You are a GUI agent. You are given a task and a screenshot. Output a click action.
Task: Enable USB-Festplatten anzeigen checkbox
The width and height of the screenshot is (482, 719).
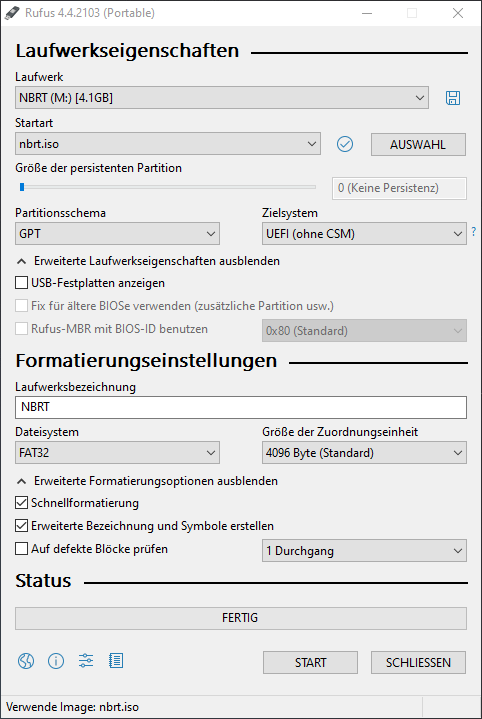[x=22, y=283]
